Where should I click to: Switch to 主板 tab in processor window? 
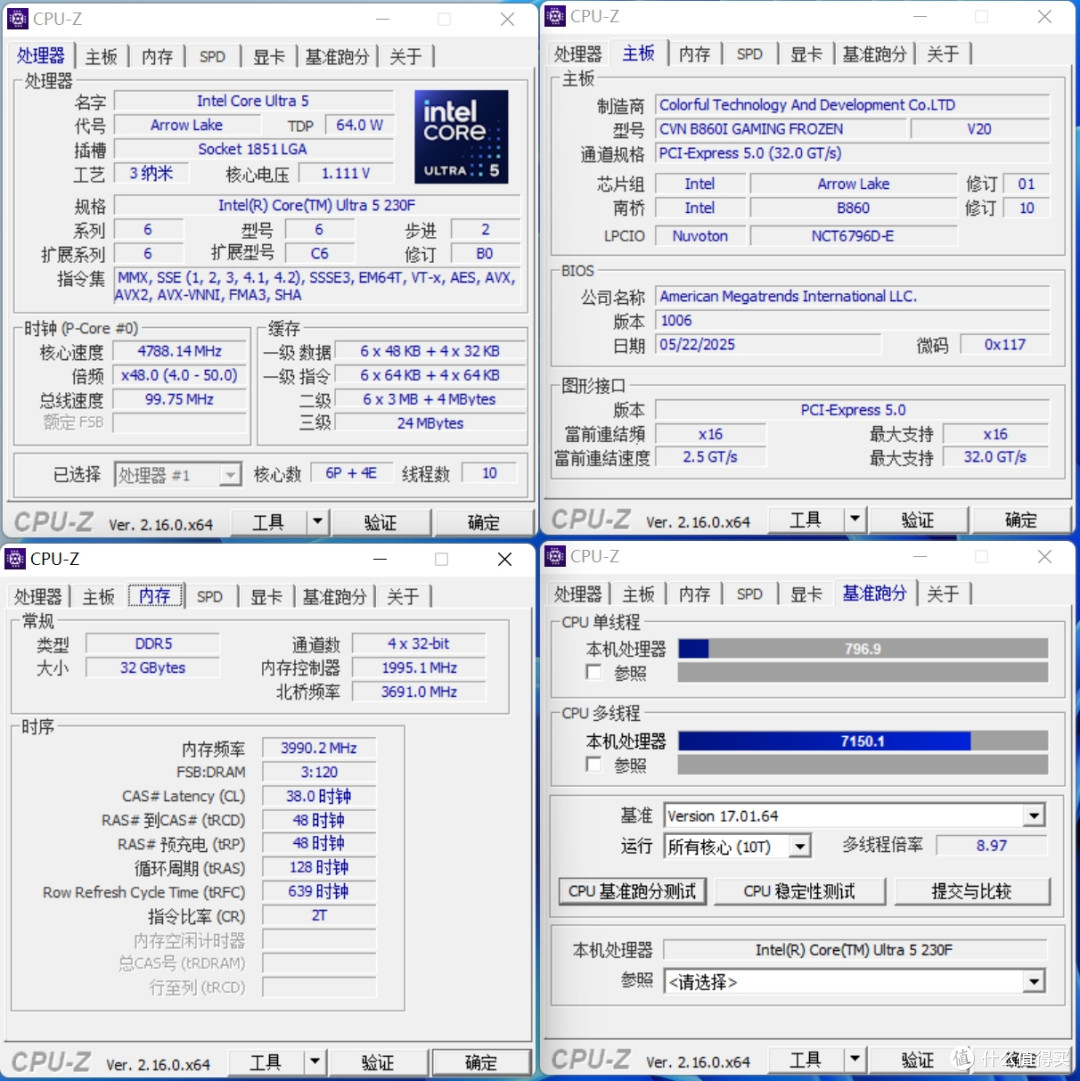(101, 57)
